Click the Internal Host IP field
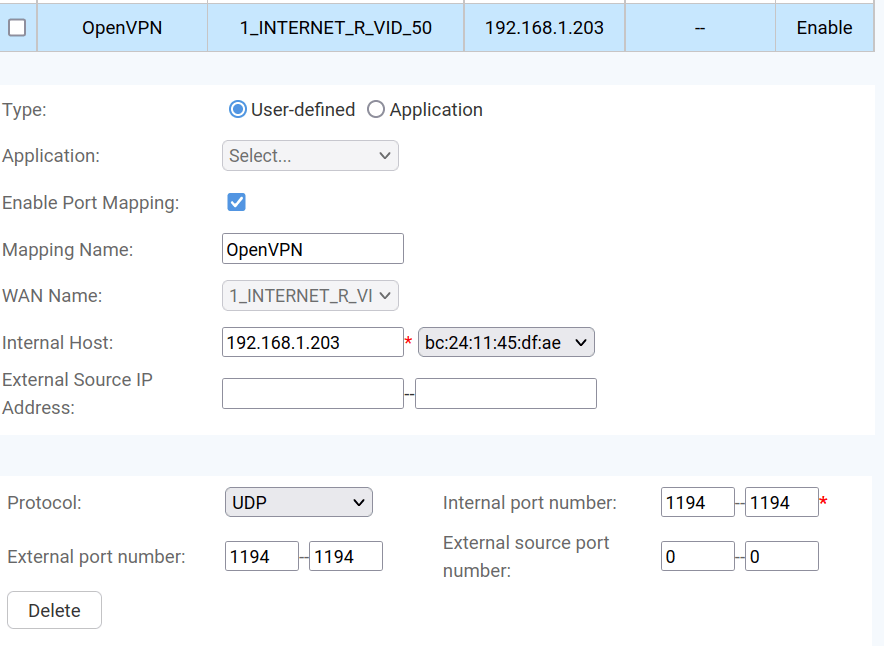 tap(312, 343)
